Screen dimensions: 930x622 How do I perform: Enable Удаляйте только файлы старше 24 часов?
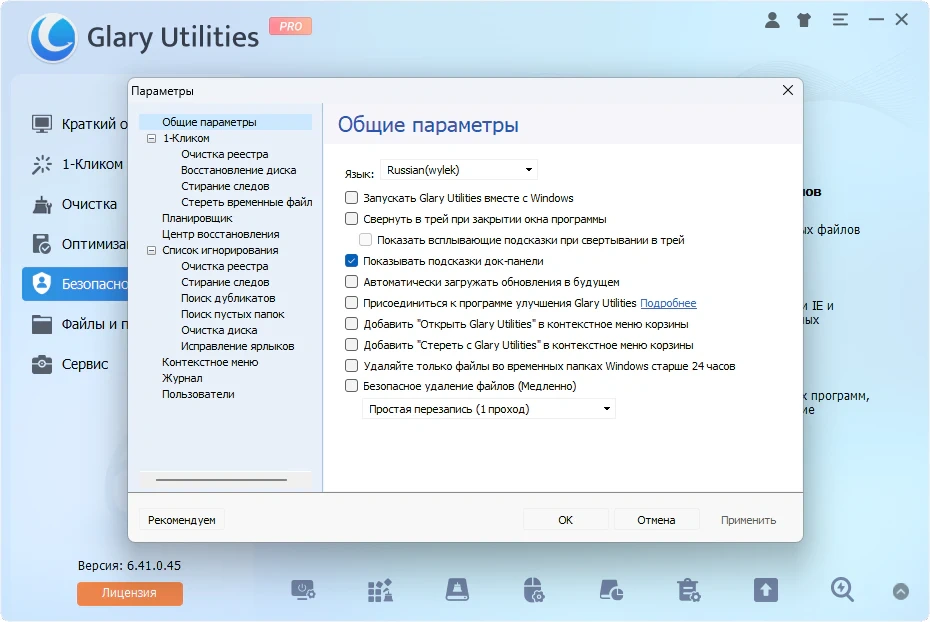click(x=352, y=366)
